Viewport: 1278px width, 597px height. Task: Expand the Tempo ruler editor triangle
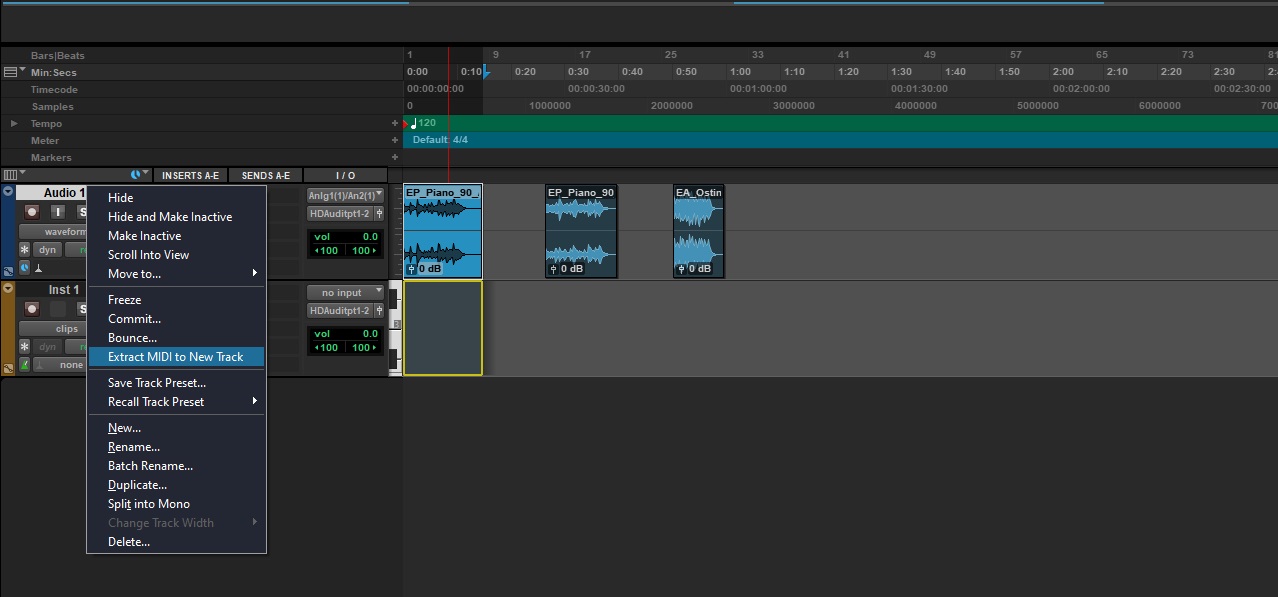point(14,124)
